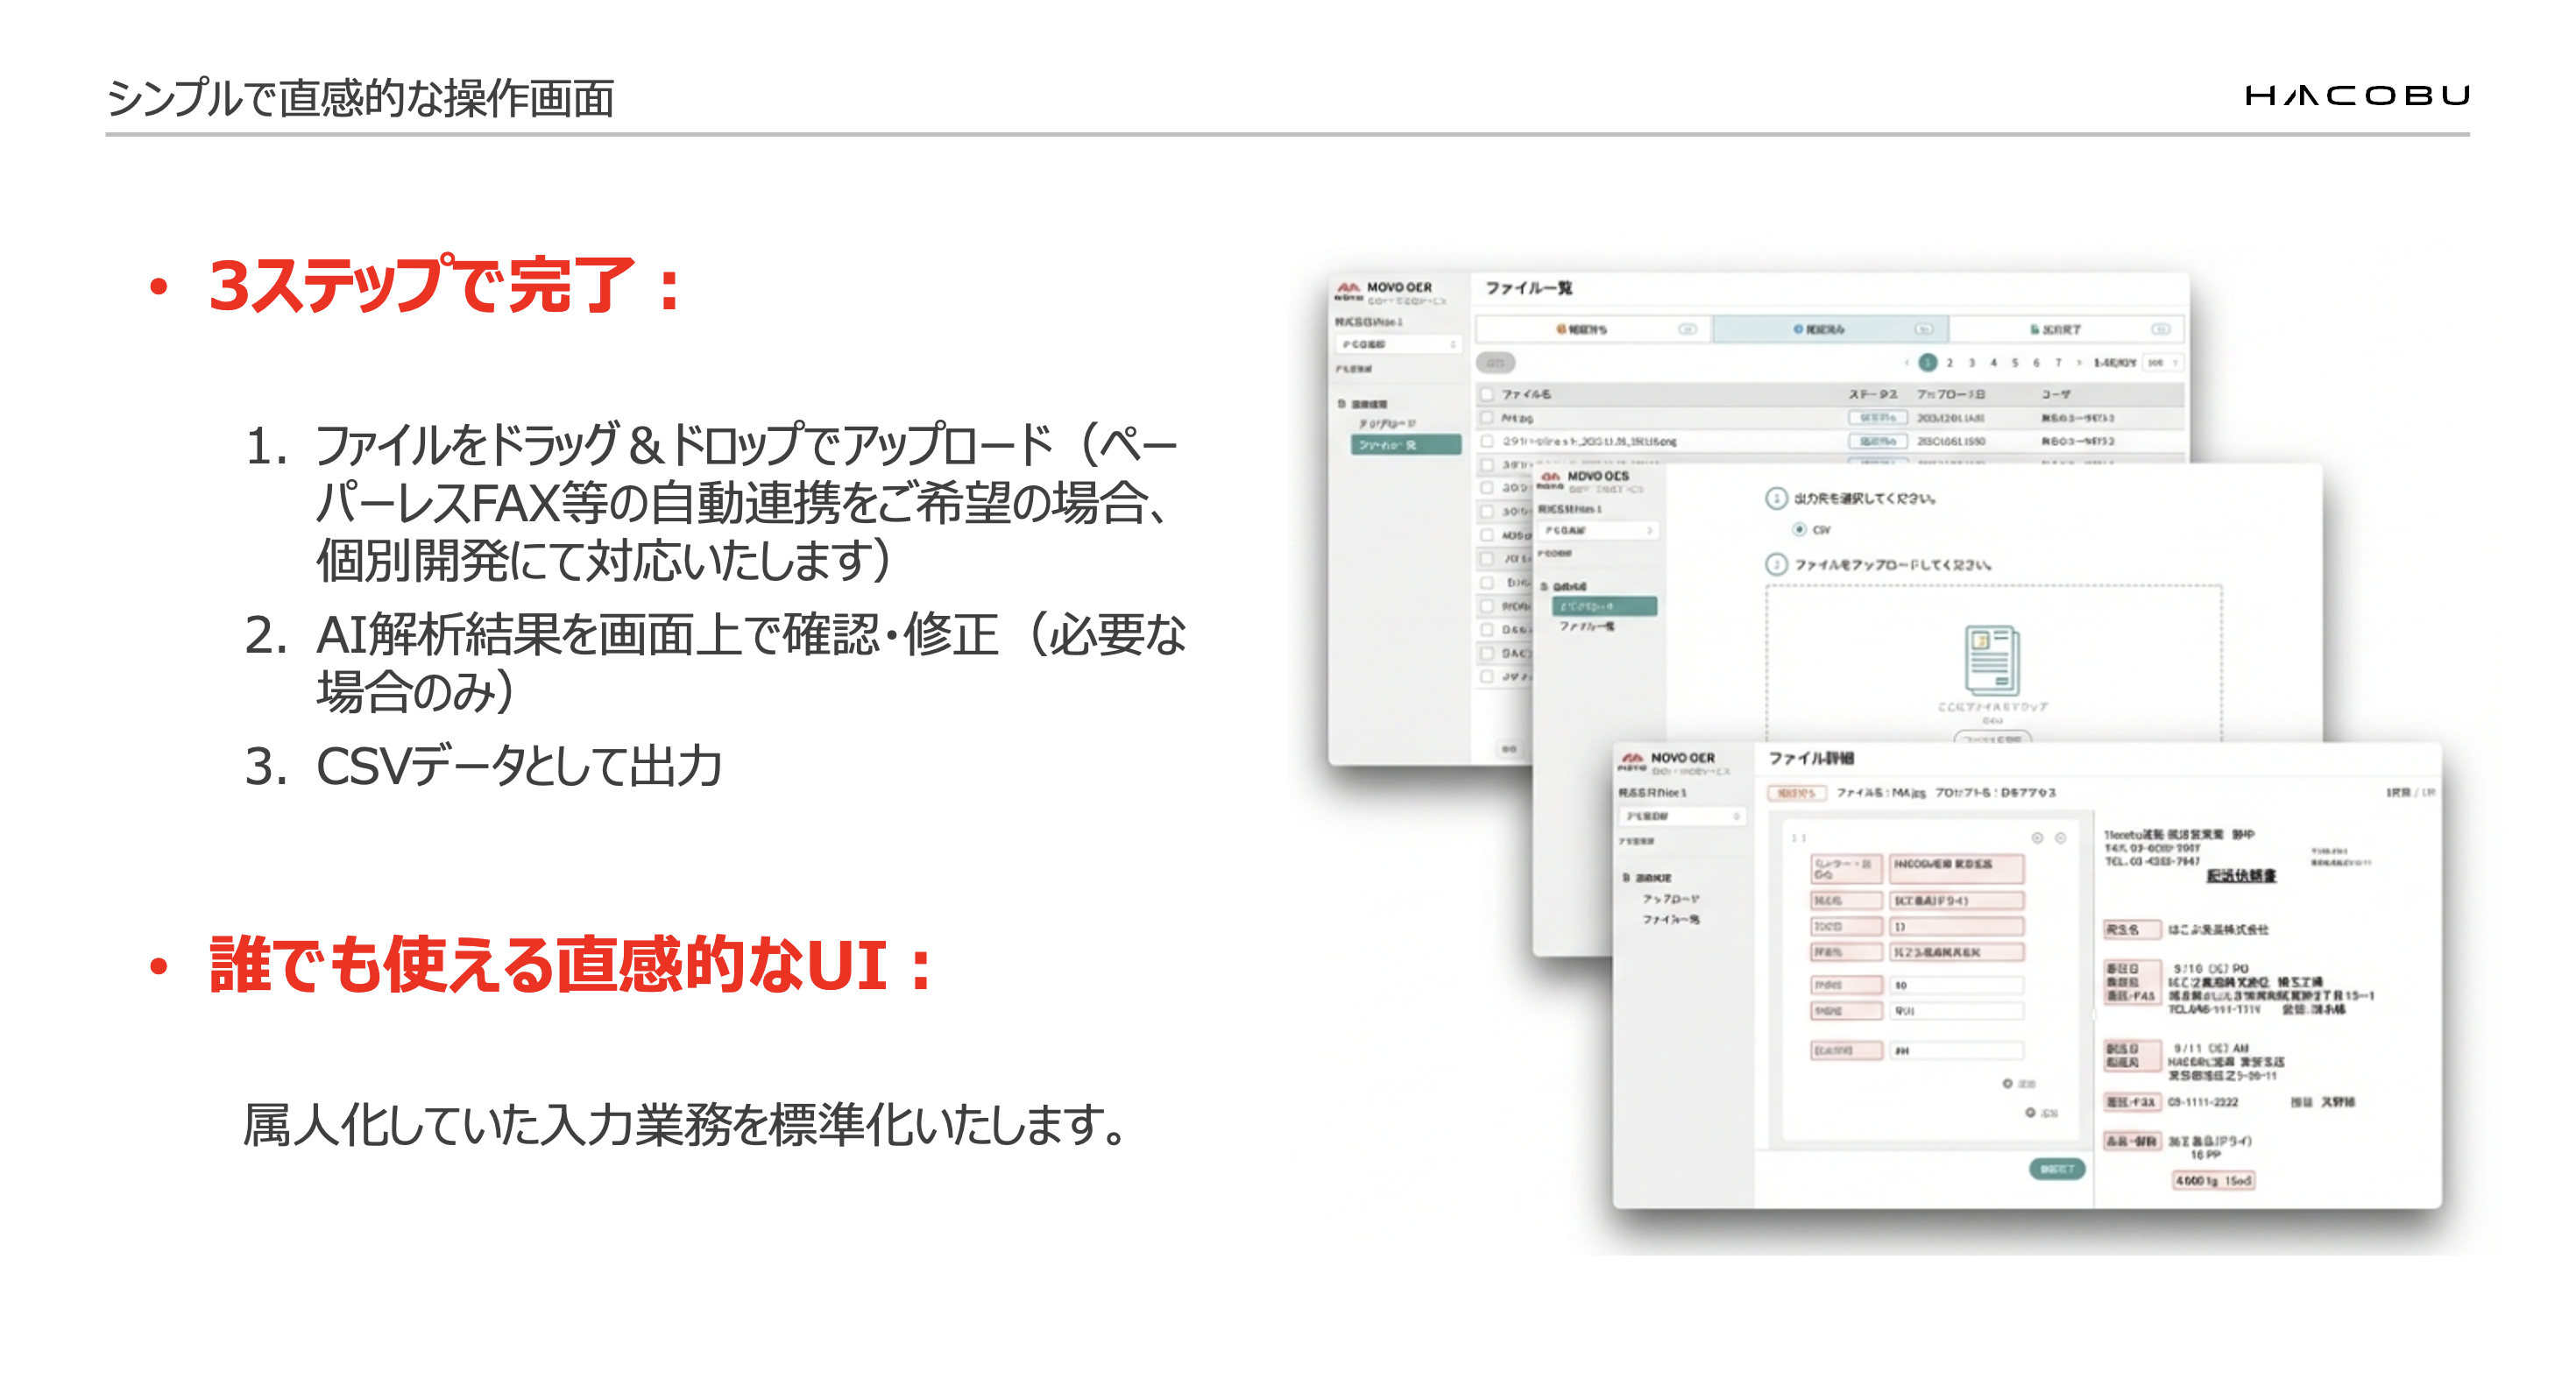Image resolution: width=2576 pixels, height=1393 pixels.
Task: Click the orange icon on first status tab
Action: coord(1560,329)
